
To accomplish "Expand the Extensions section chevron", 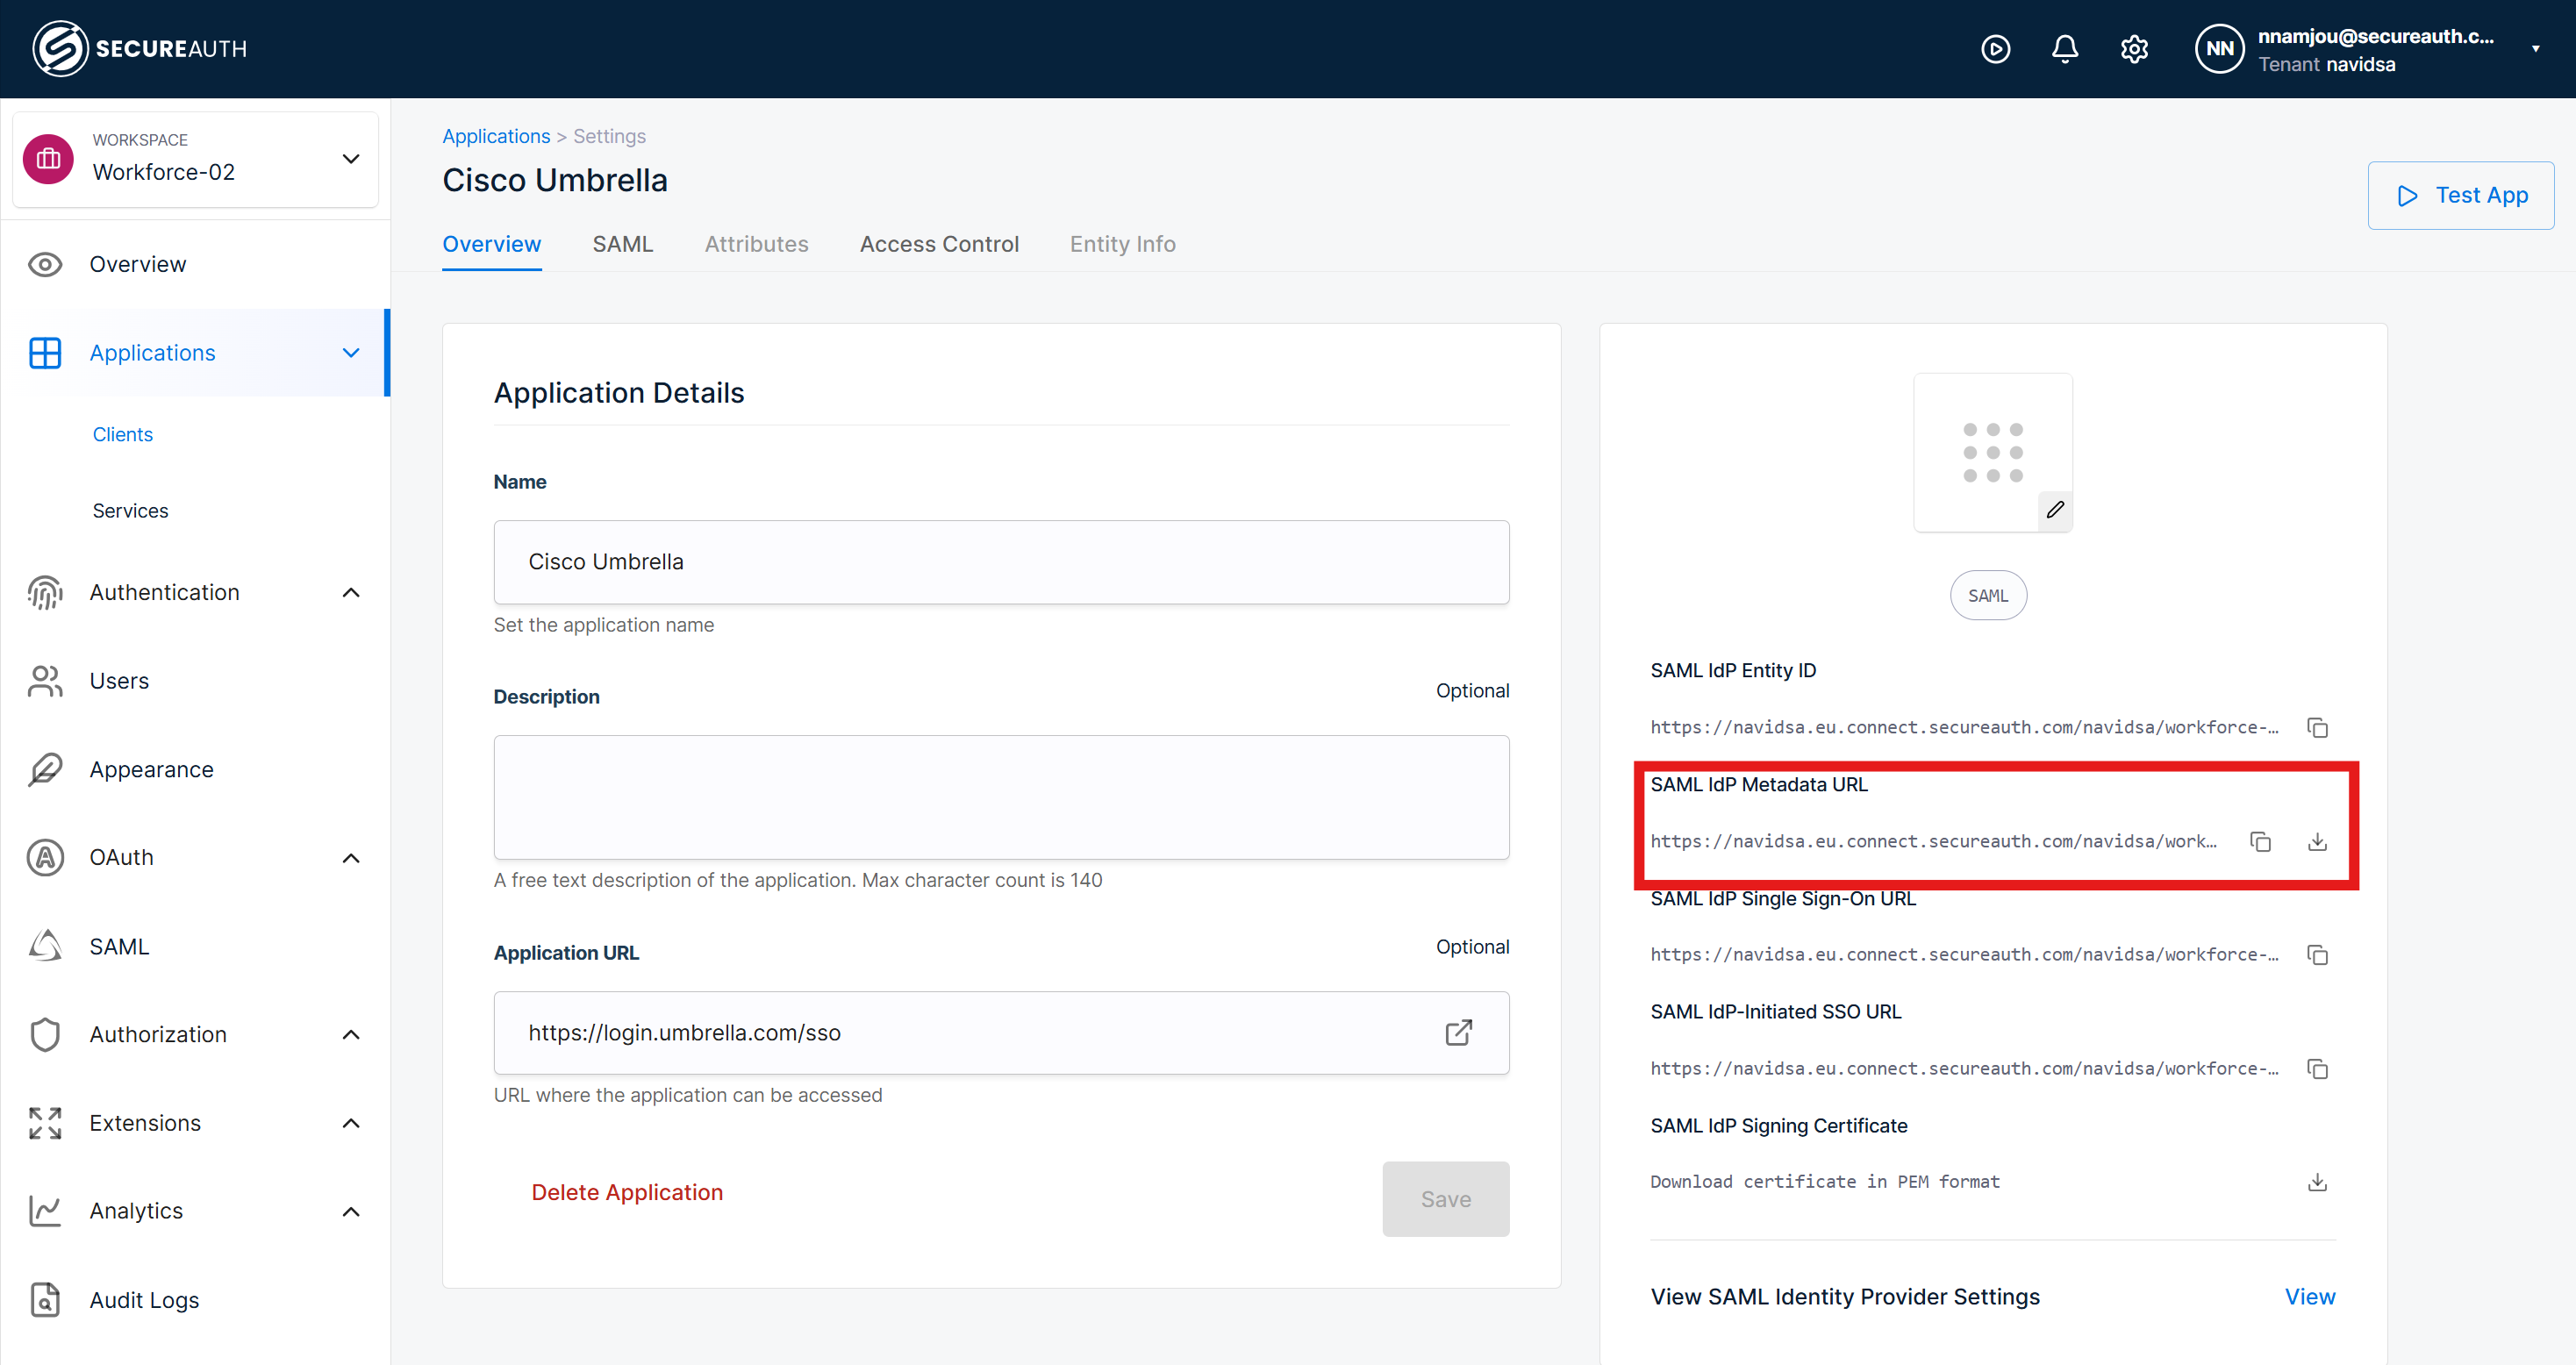I will pyautogui.click(x=351, y=1123).
